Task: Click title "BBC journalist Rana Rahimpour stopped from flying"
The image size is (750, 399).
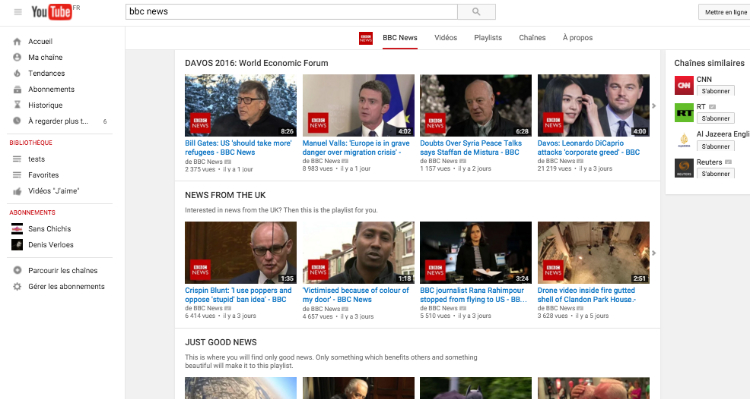Action: pos(473,295)
